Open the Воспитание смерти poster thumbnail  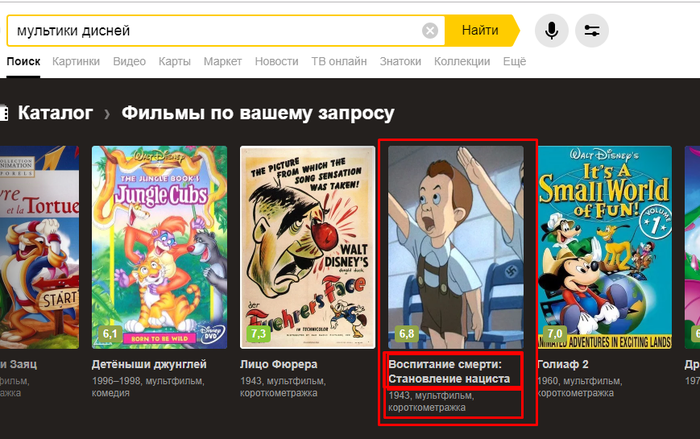[456, 247]
